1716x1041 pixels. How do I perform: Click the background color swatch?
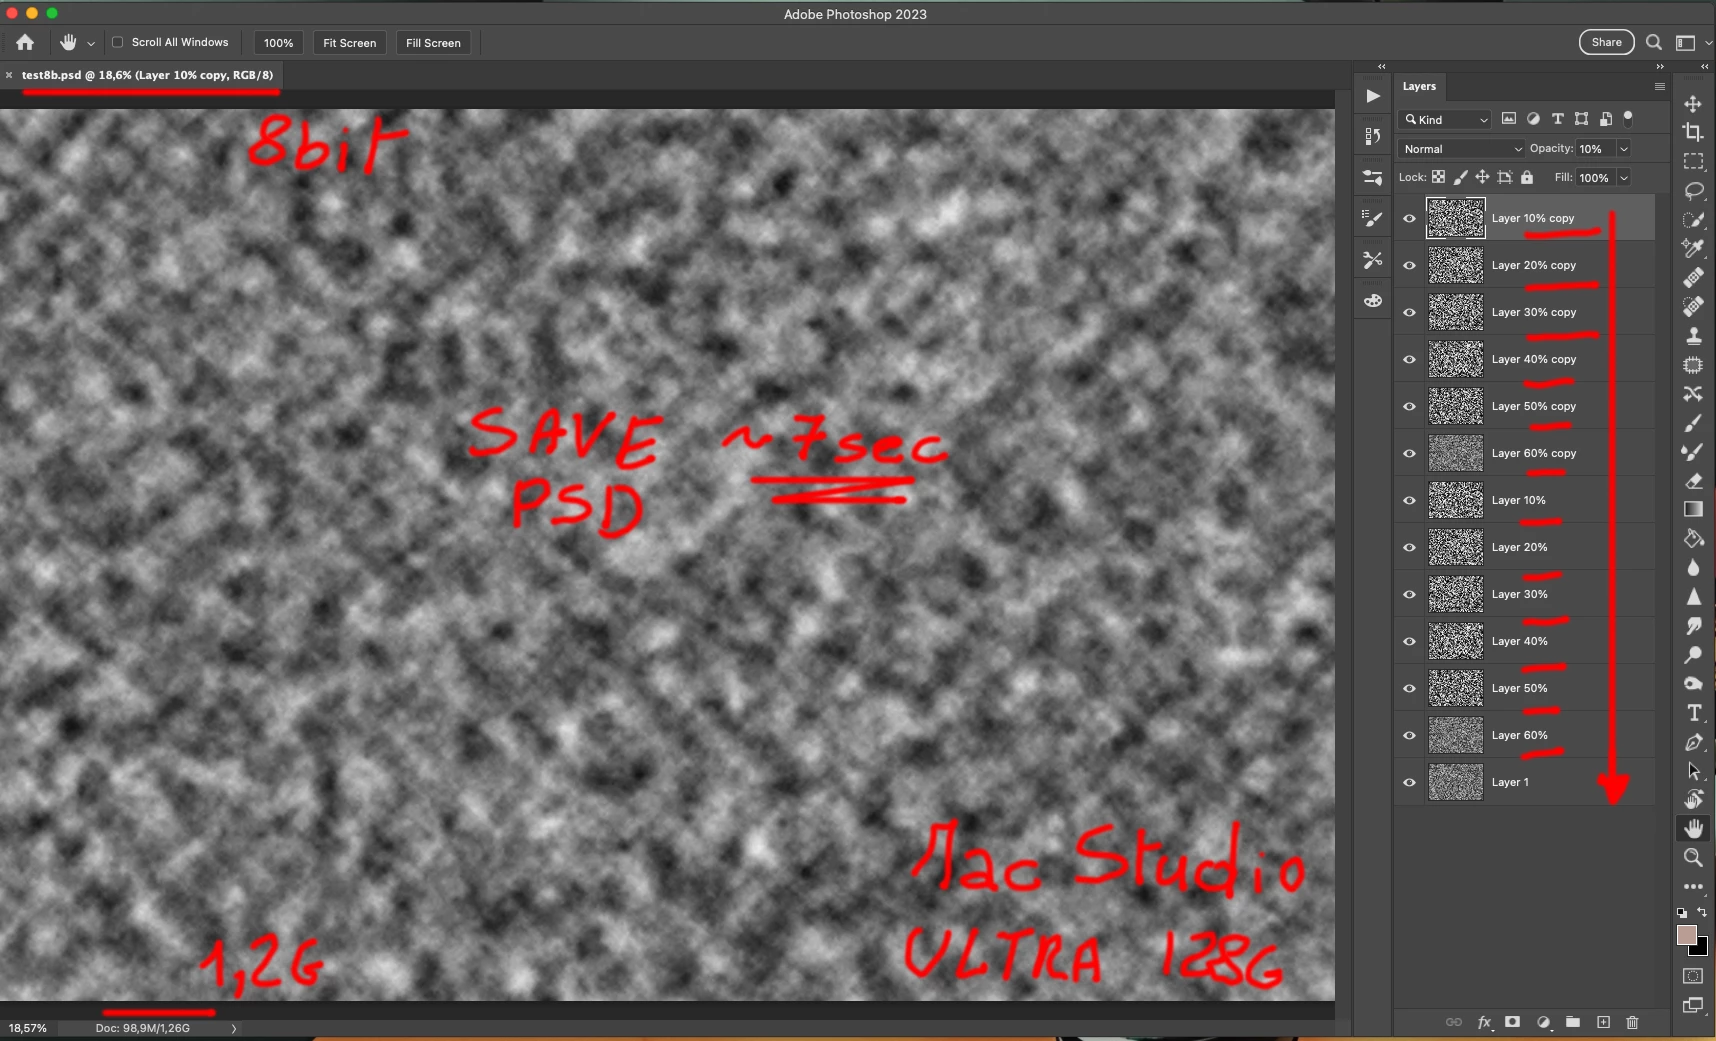[x=1701, y=948]
